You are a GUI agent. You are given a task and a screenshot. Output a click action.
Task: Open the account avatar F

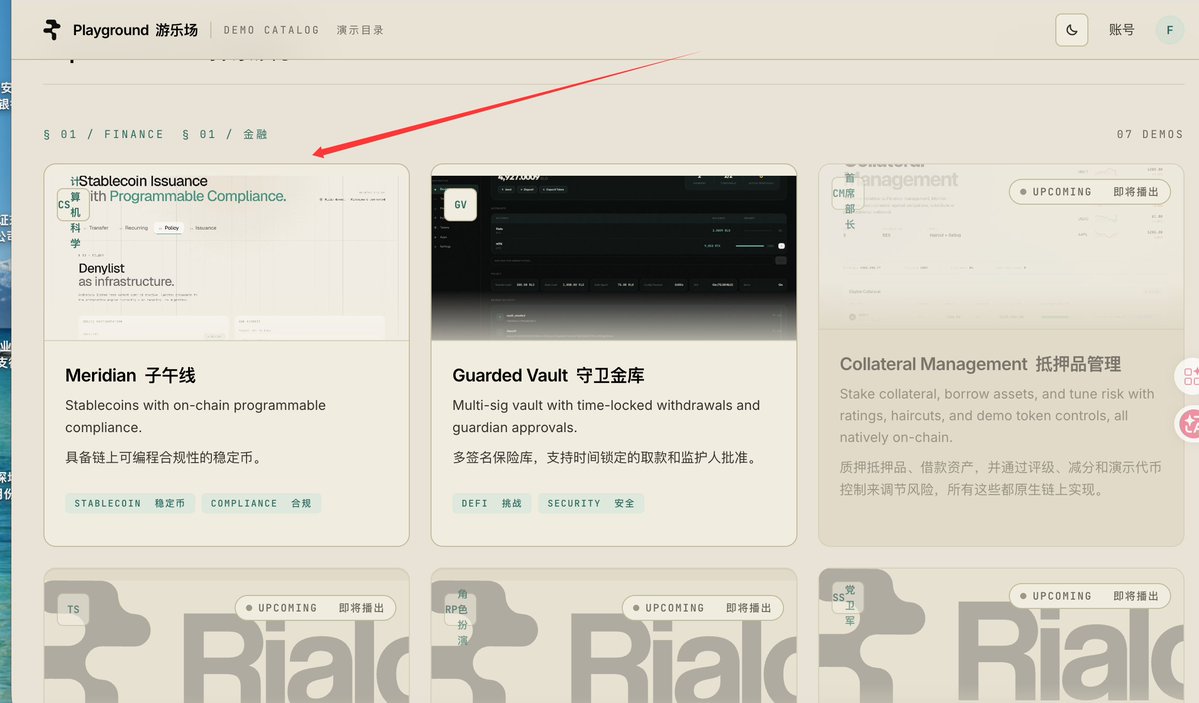1169,30
